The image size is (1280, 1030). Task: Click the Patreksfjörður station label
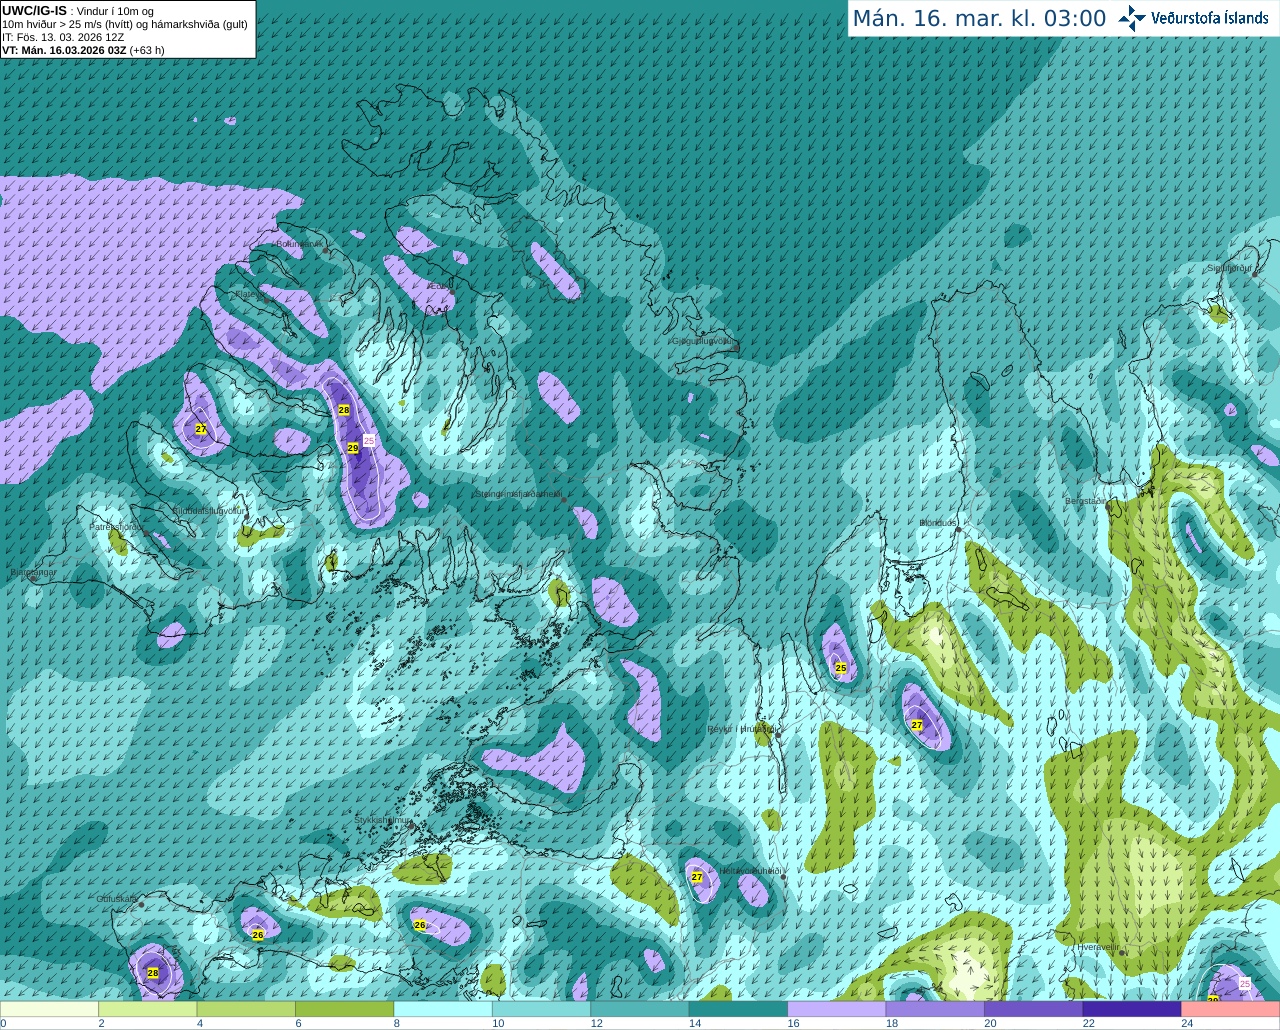point(117,527)
